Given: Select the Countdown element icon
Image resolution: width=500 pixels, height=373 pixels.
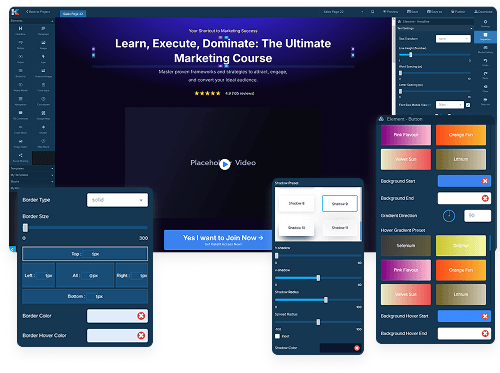Looking at the screenshot, I should (43, 99).
